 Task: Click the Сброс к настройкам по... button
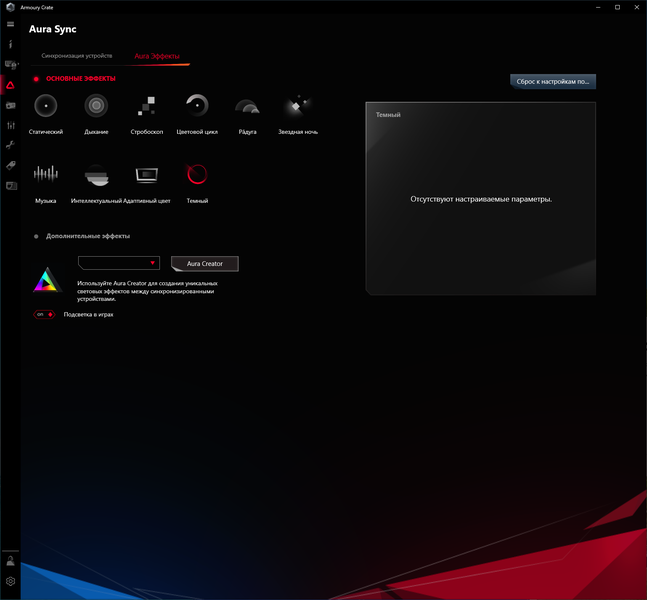pos(553,82)
